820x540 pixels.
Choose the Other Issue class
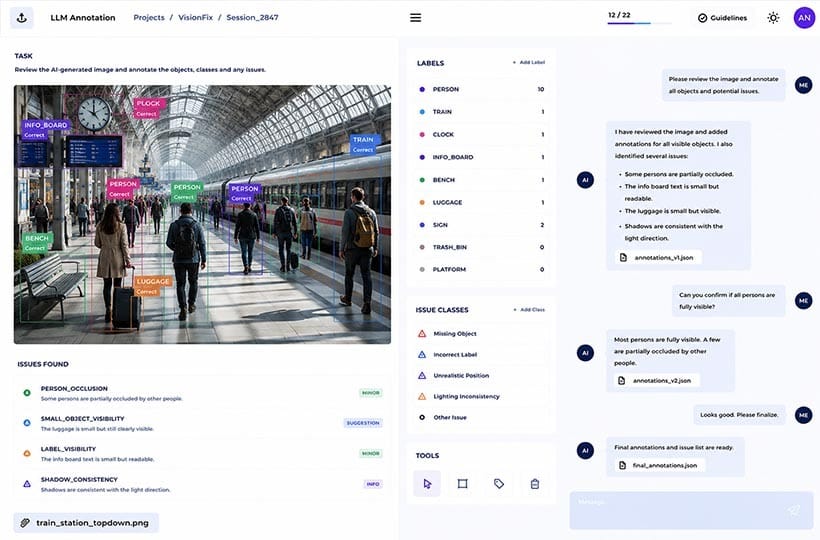pyautogui.click(x=480, y=417)
